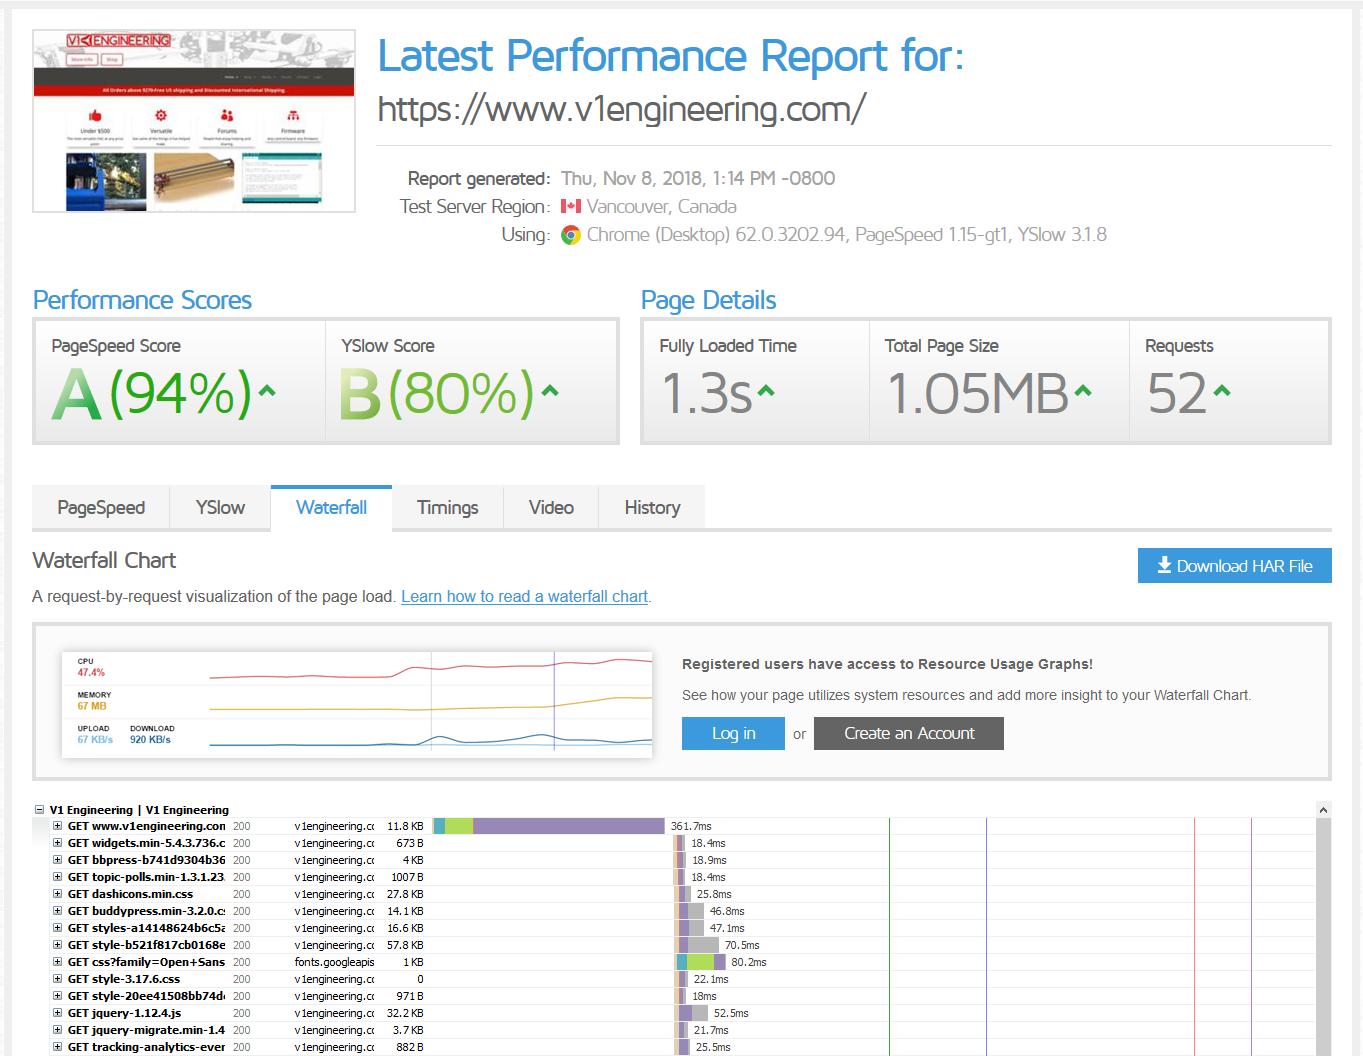This screenshot has height=1056, width=1363.
Task: Switch to the YSlow tab
Action: coord(220,507)
